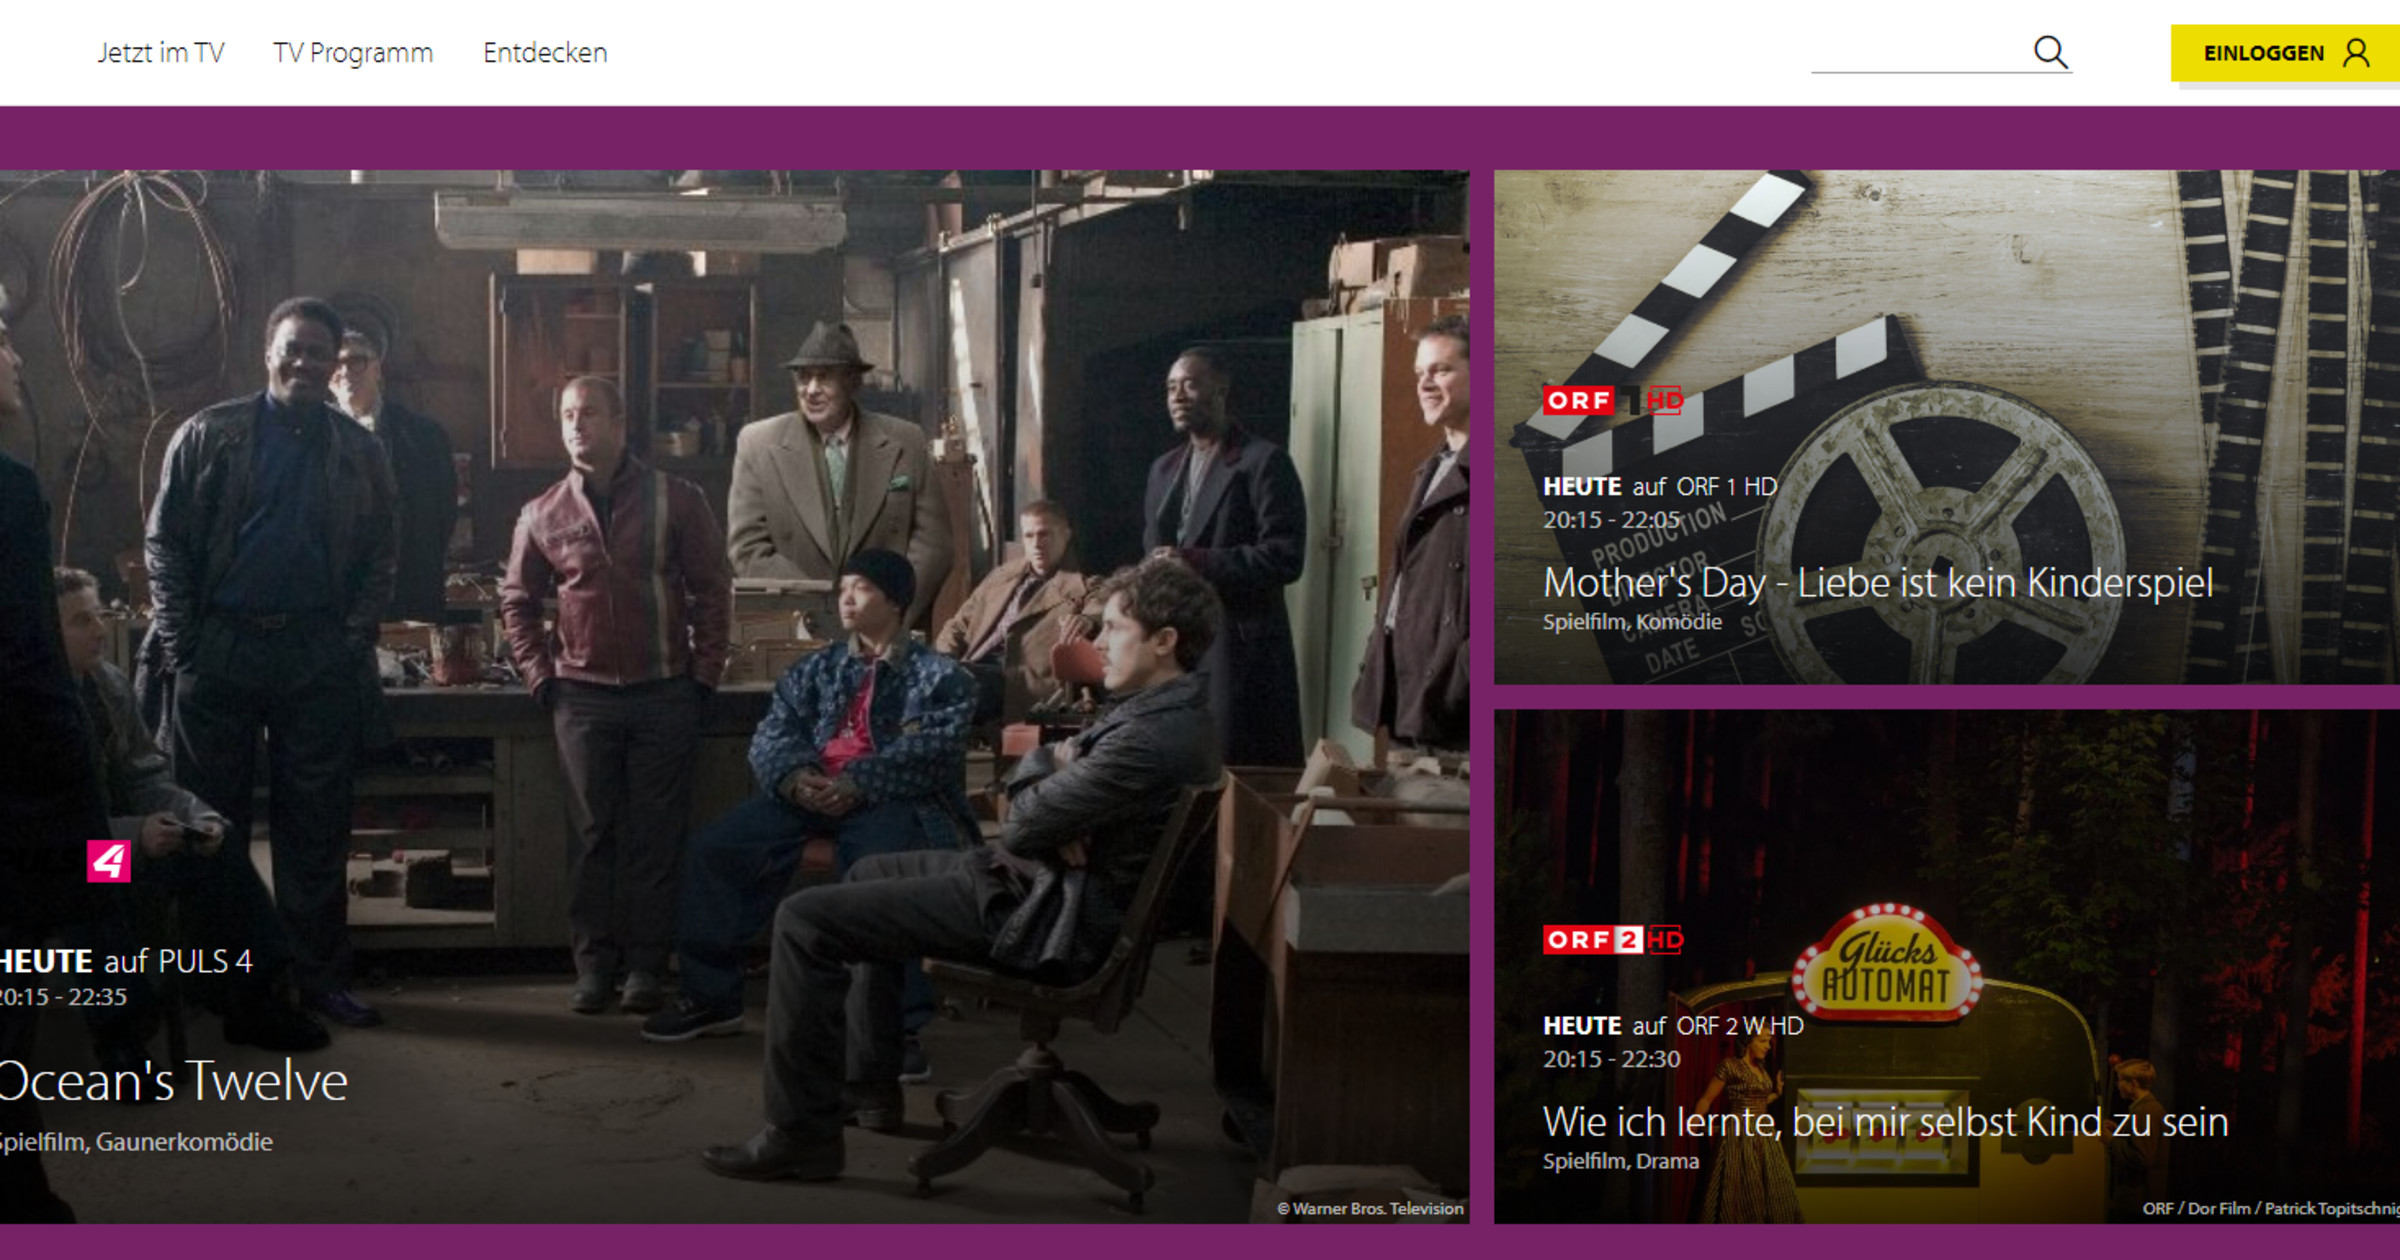Open the Ocean's Twelve title link

pyautogui.click(x=175, y=1081)
